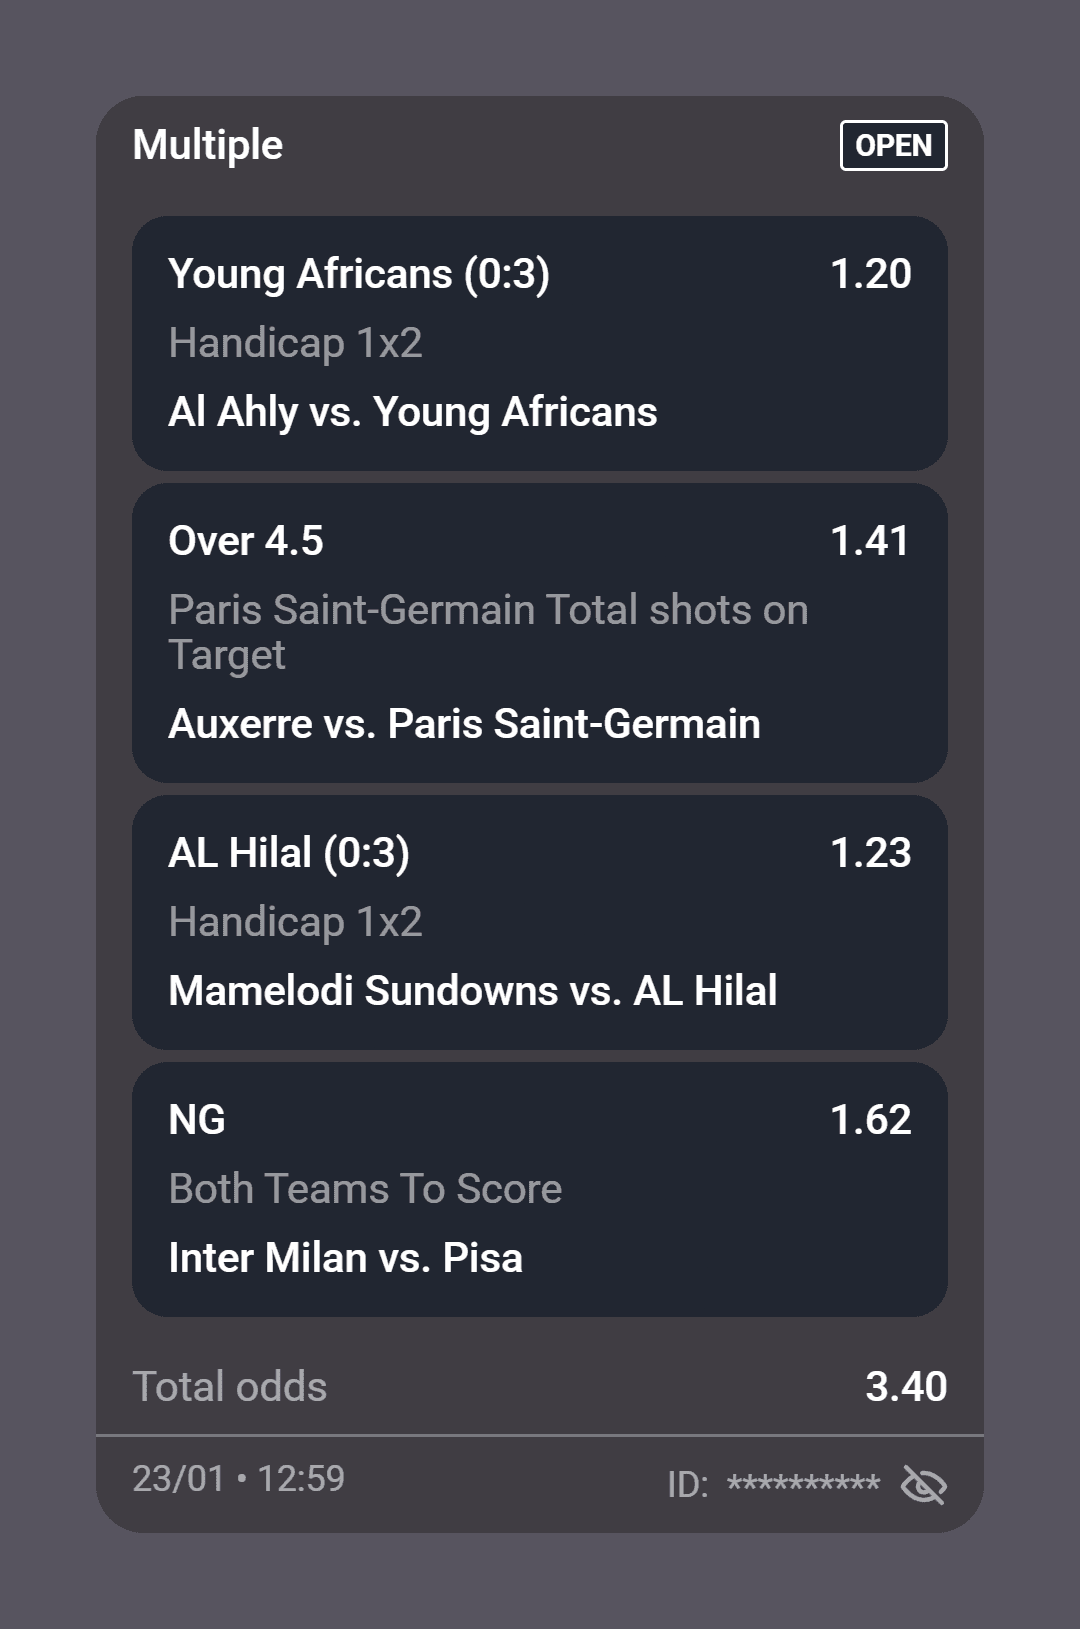Click the 1.23 odds value

(870, 853)
